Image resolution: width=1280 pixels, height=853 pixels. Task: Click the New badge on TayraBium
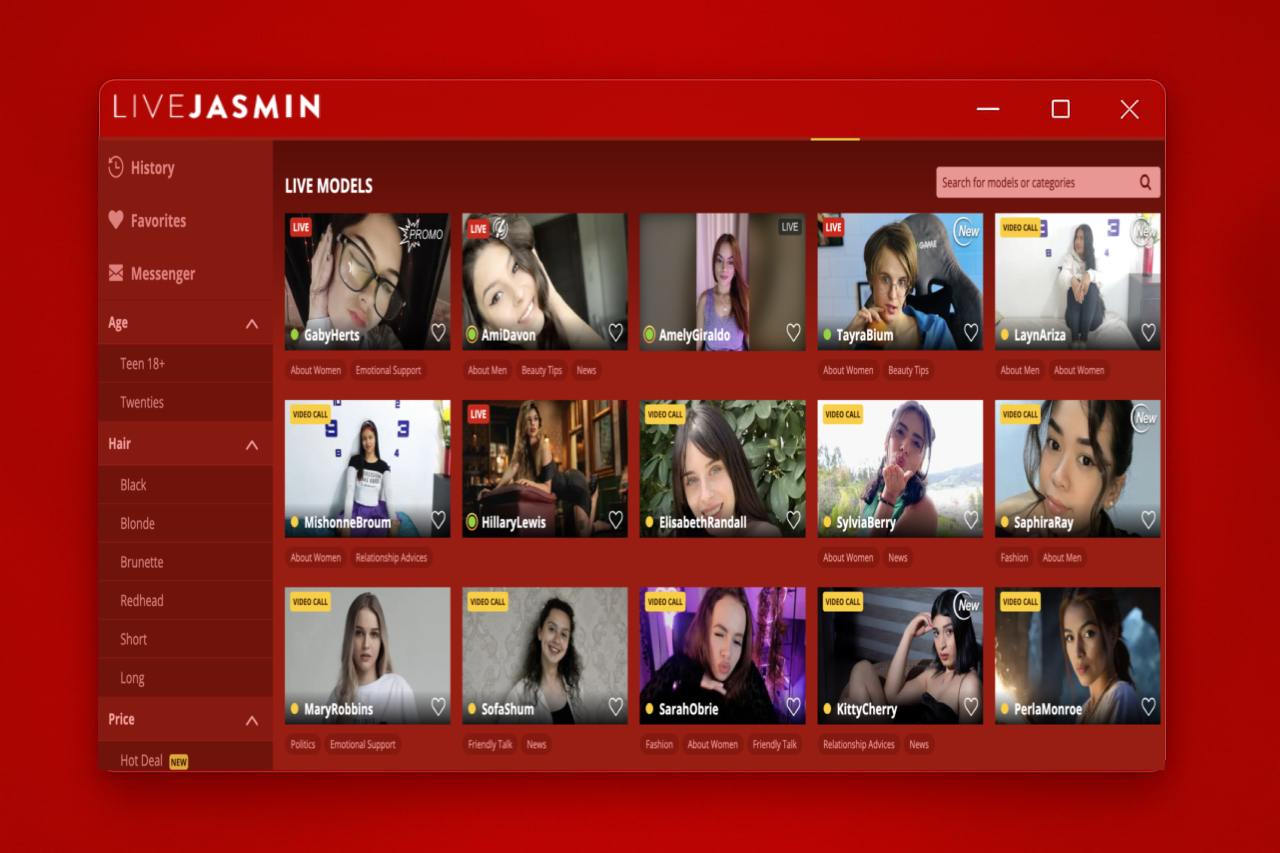pos(967,231)
